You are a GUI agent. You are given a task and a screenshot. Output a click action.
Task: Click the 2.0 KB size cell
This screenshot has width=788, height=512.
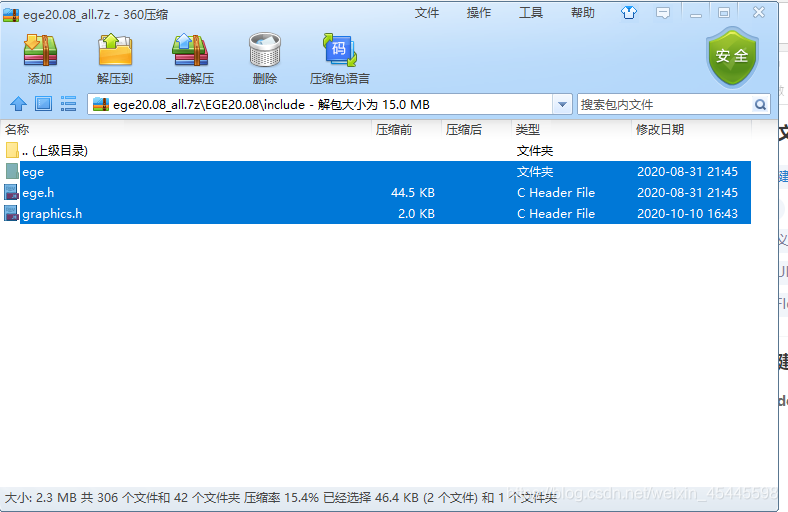pyautogui.click(x=416, y=214)
